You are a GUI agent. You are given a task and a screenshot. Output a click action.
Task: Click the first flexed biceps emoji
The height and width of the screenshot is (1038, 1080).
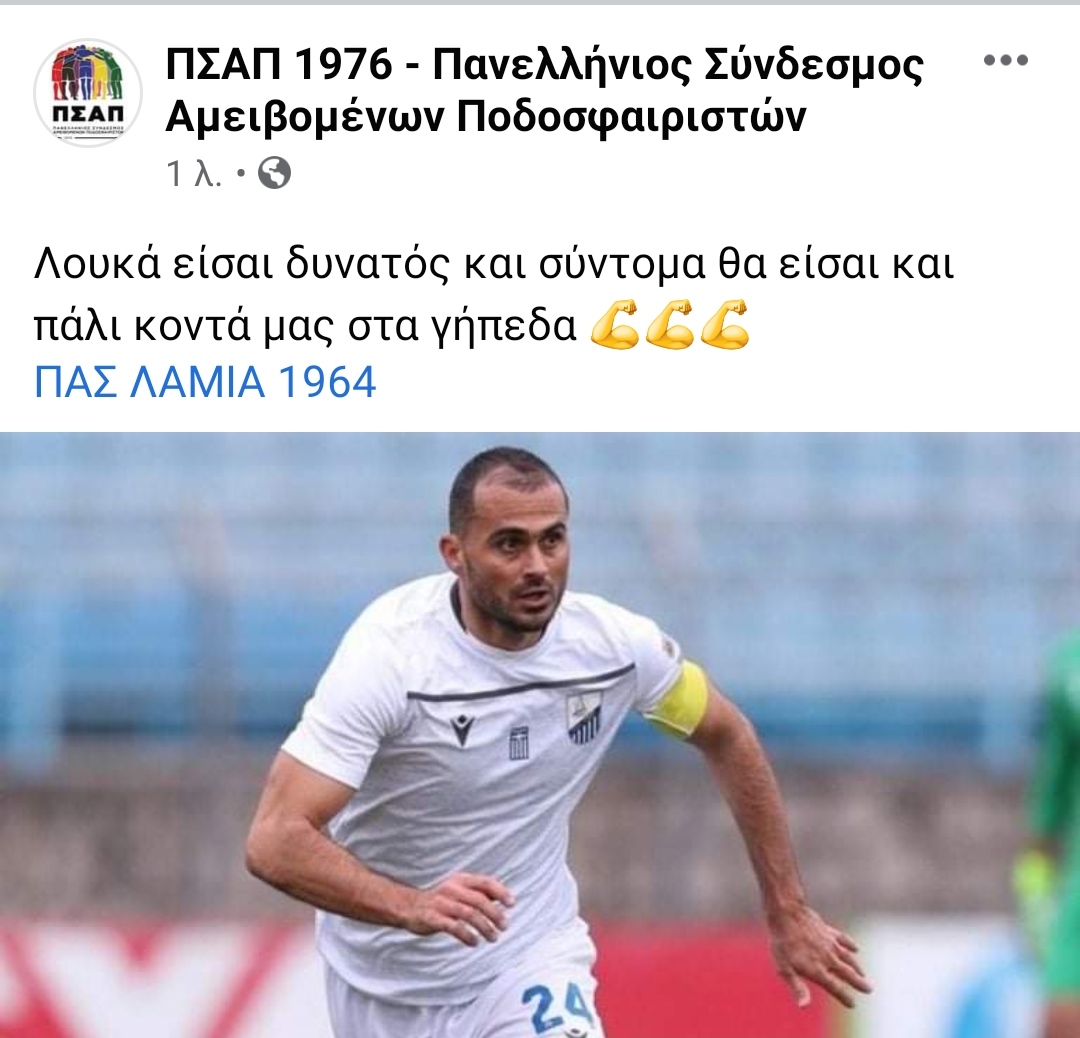(615, 324)
